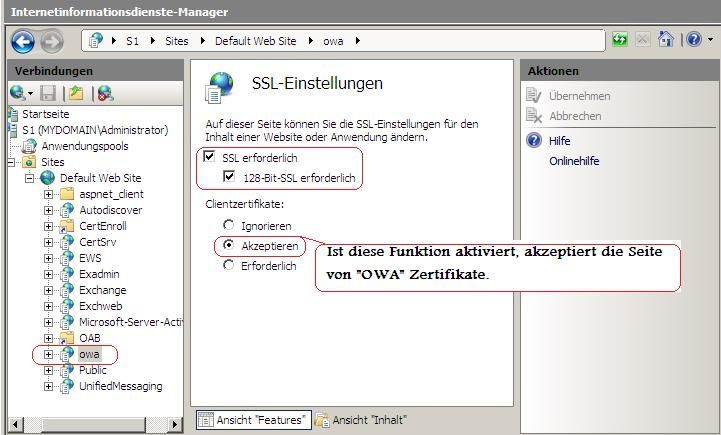Click the Save disk icon in Verbindungen

(x=48, y=93)
